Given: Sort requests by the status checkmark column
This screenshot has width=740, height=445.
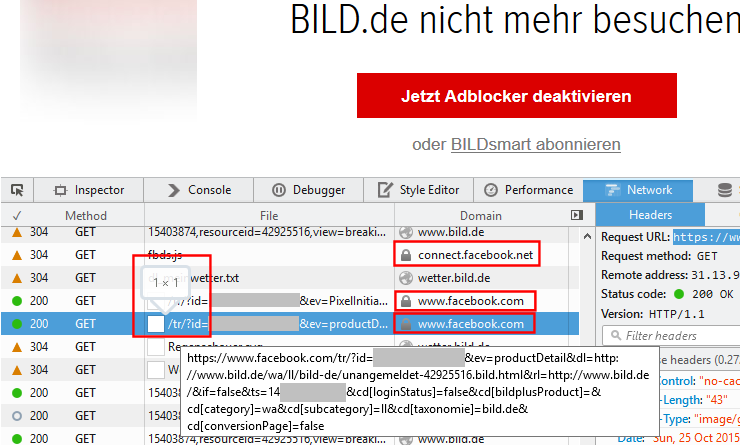Looking at the screenshot, I should tap(17, 216).
